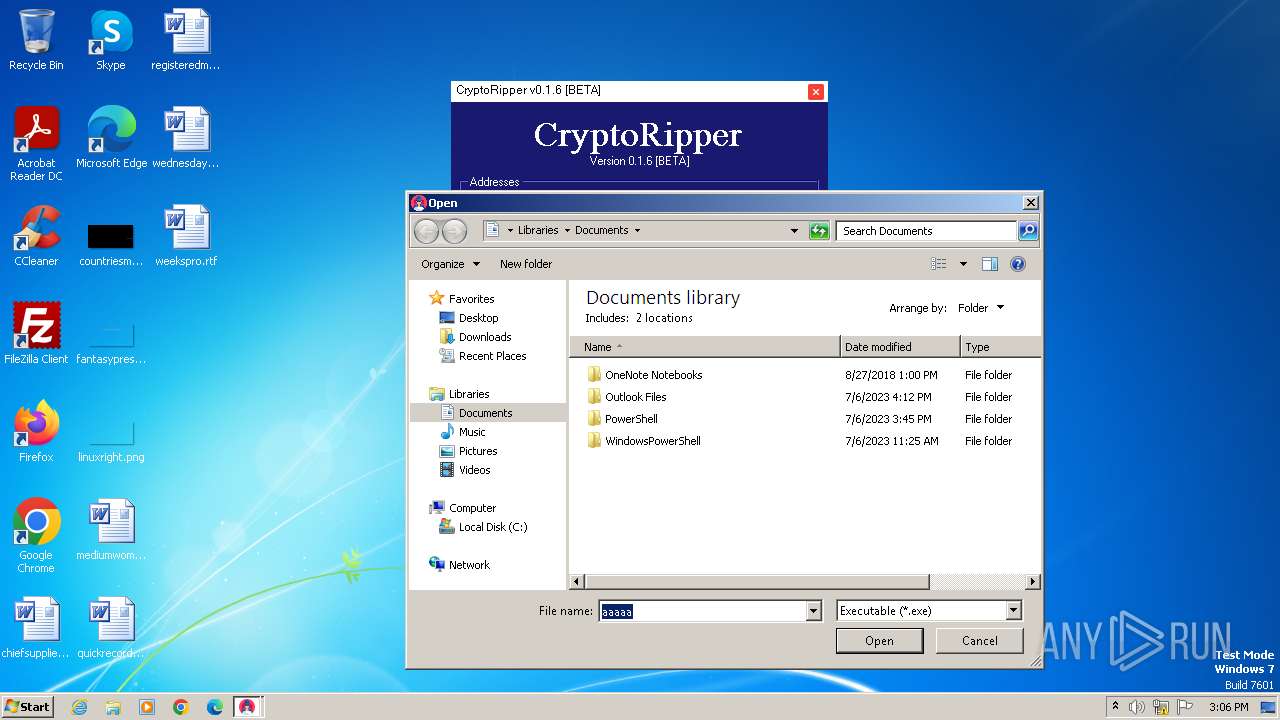The height and width of the screenshot is (720, 1280).
Task: Expand the Documents breadcrumb arrow
Action: point(637,231)
